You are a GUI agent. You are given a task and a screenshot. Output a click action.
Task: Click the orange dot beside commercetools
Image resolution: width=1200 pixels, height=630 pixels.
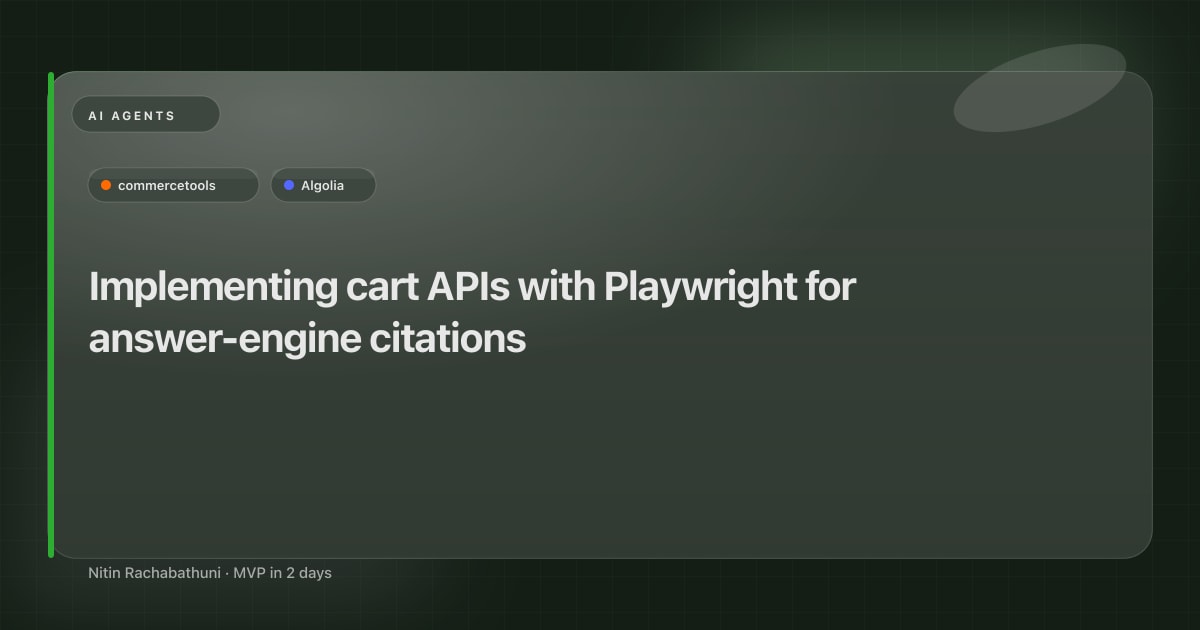(x=106, y=185)
